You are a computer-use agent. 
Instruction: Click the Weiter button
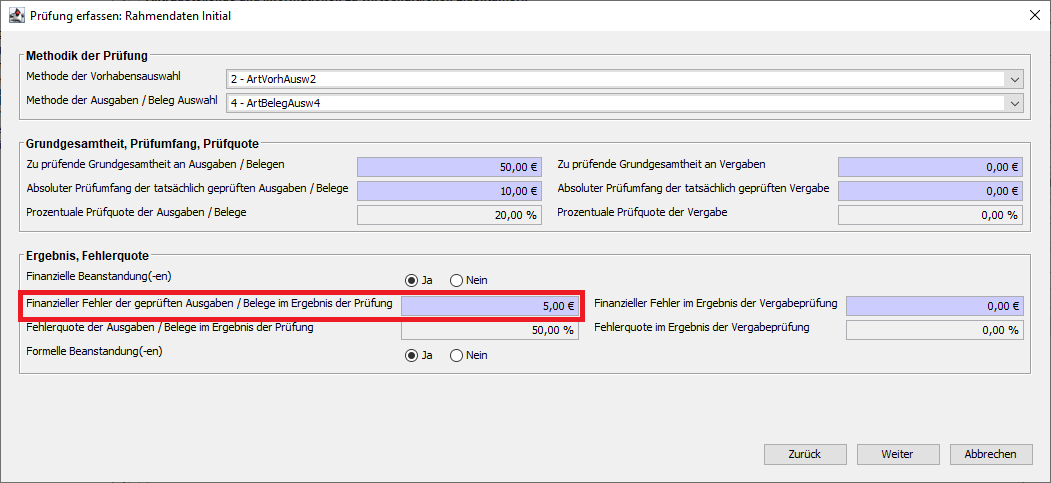pos(897,454)
